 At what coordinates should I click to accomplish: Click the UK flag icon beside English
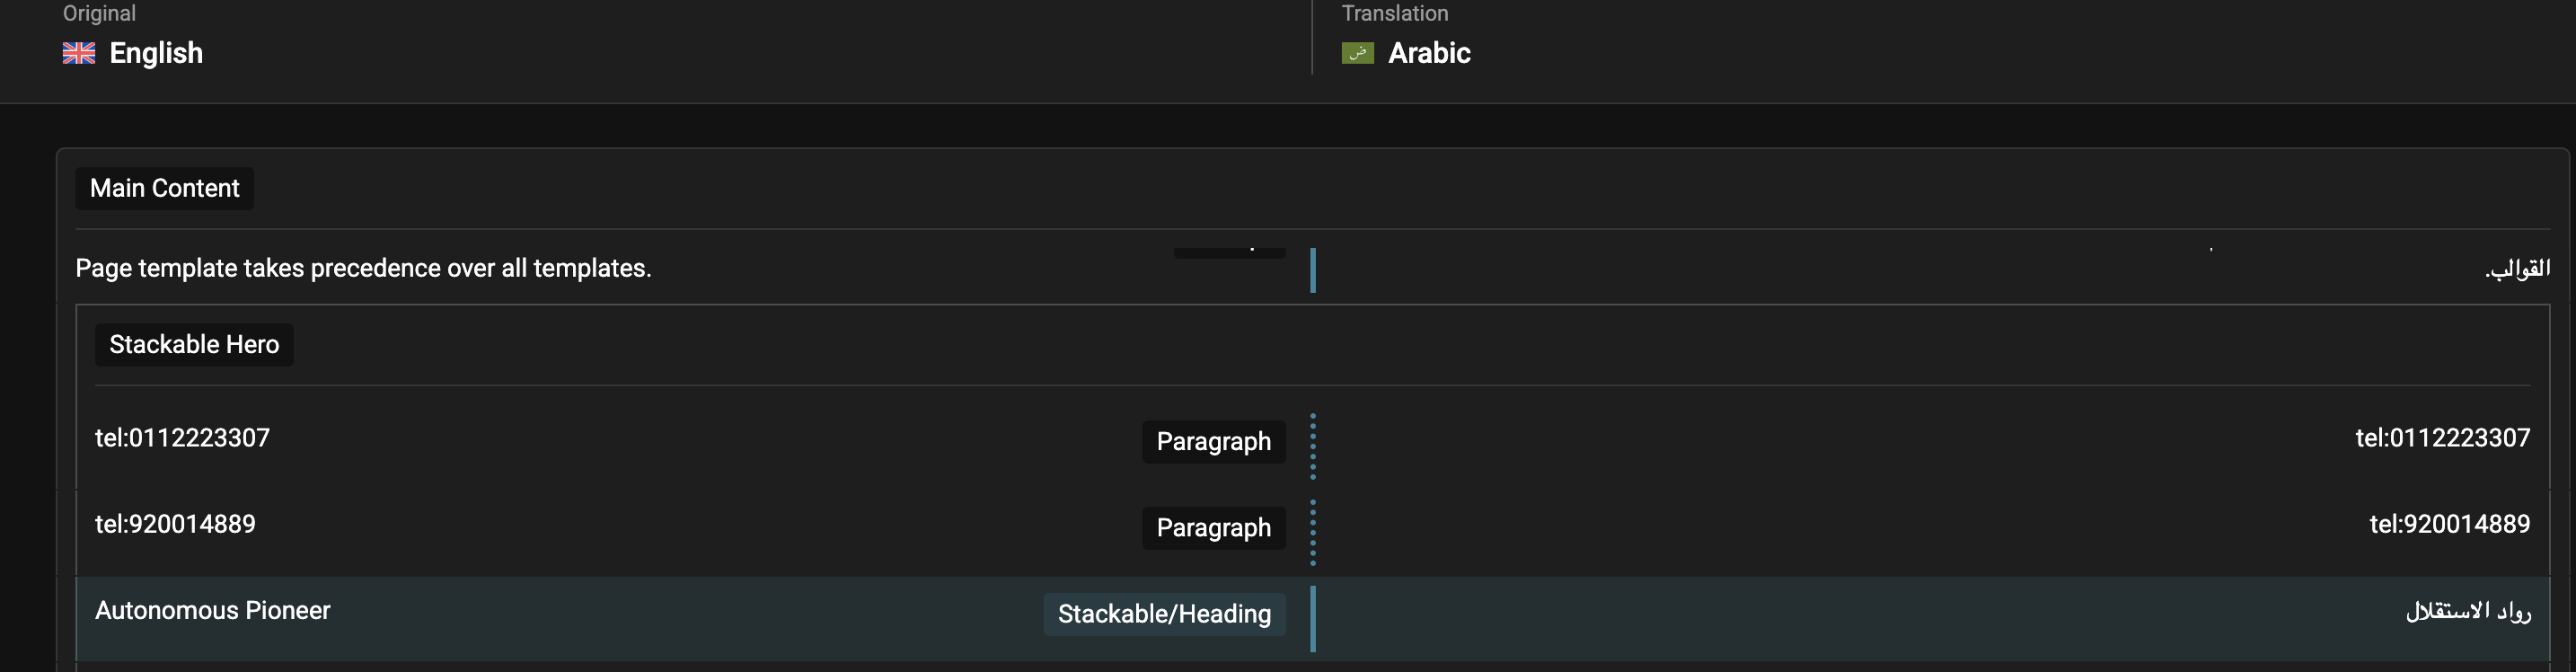(79, 53)
